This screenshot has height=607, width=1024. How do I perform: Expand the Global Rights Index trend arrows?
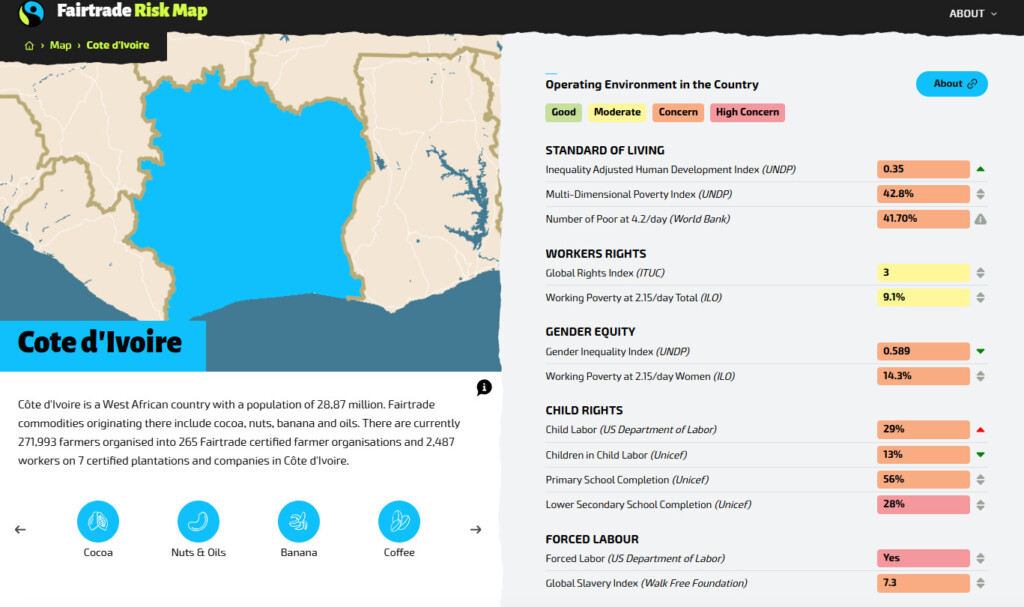click(980, 273)
